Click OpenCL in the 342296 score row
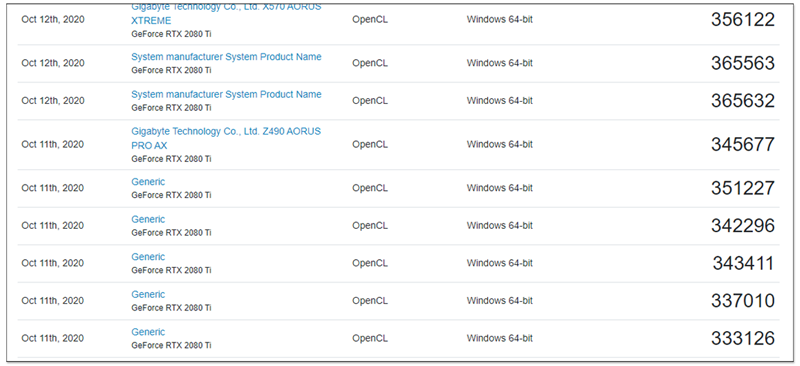800x366 pixels. coord(370,226)
